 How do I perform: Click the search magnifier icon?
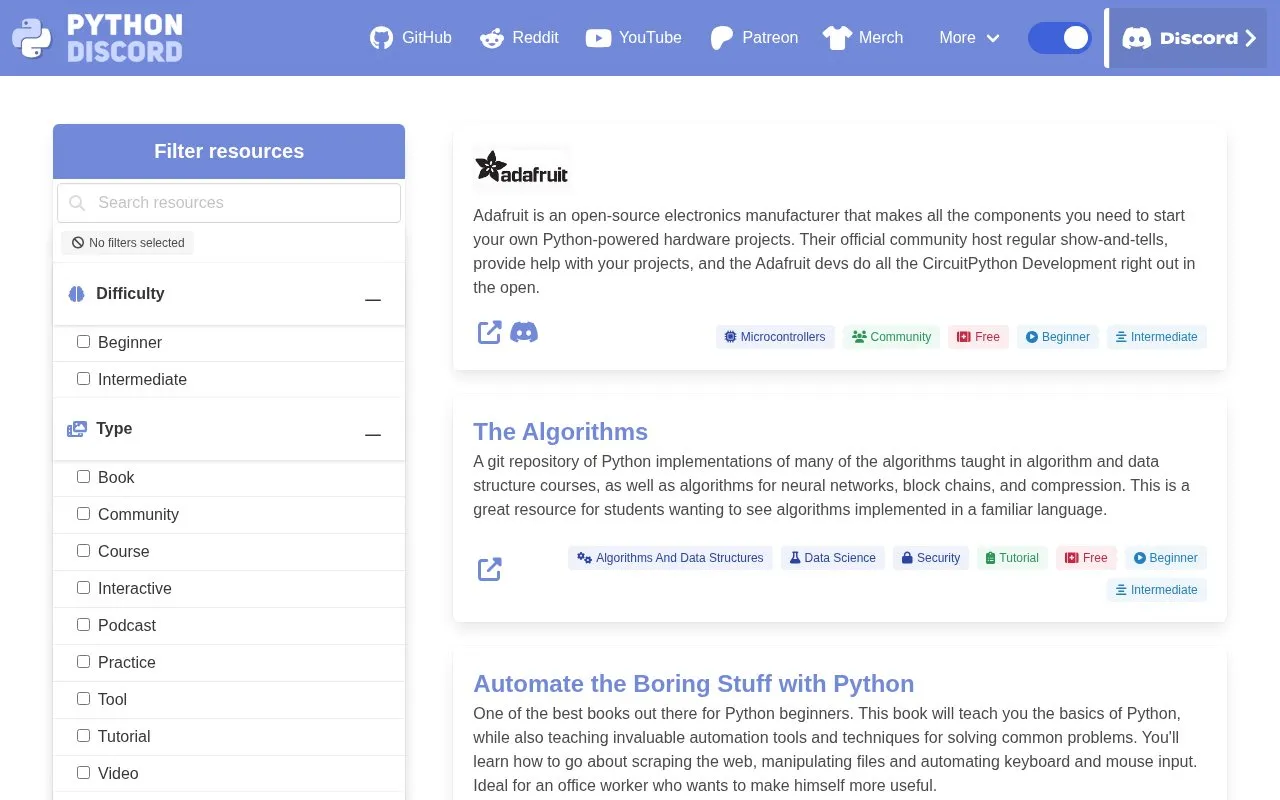click(x=77, y=203)
